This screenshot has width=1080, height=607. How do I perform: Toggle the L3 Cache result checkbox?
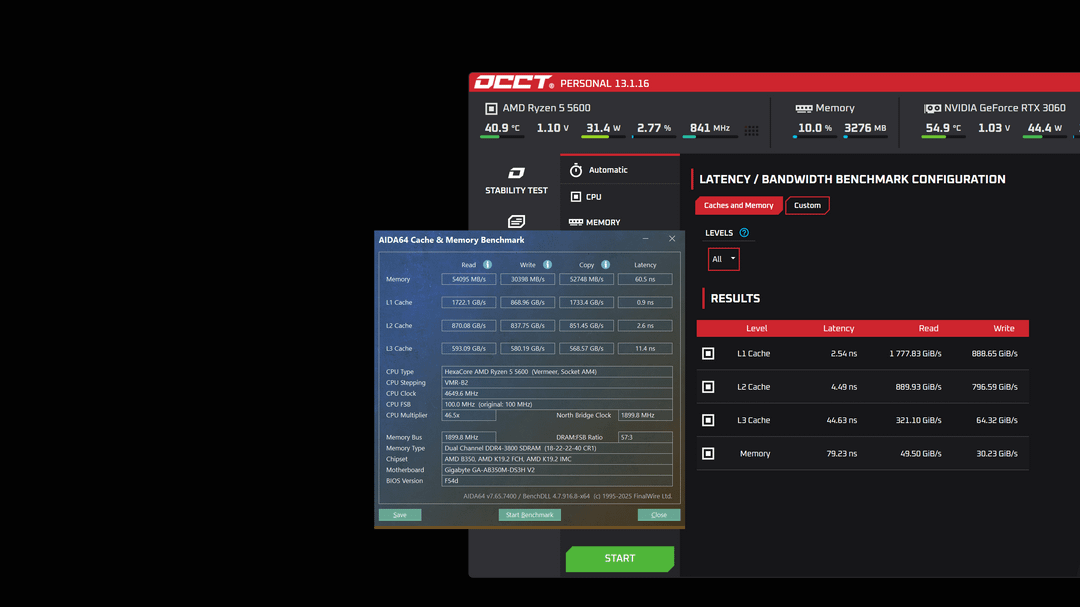point(708,420)
